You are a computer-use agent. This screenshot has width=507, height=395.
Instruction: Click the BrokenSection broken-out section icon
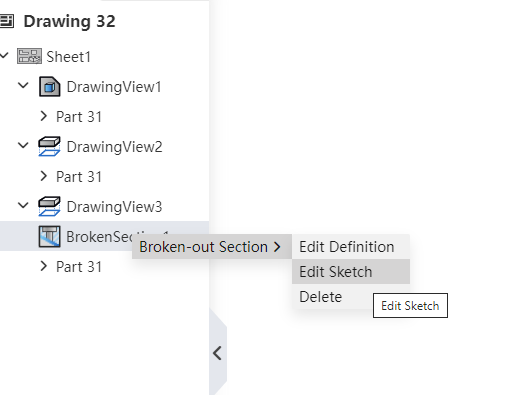(x=49, y=236)
